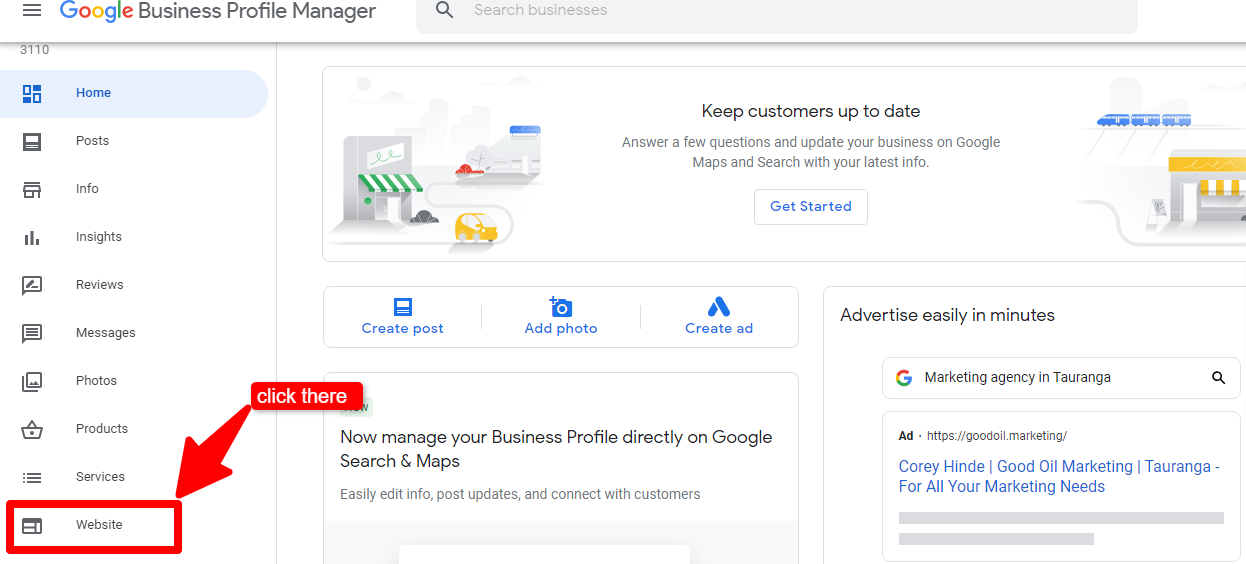Image resolution: width=1246 pixels, height=564 pixels.
Task: Open the Website menu item
Action: 134,525
